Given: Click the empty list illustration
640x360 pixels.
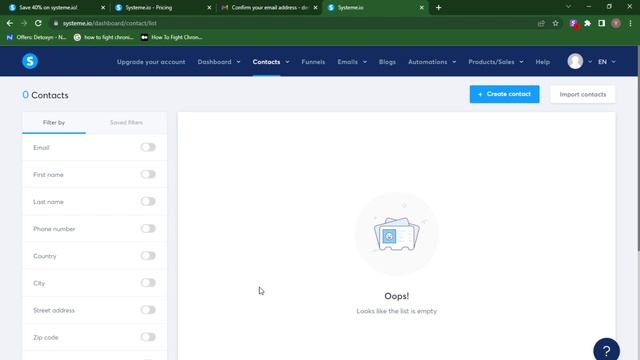Looking at the screenshot, I should 396,233.
